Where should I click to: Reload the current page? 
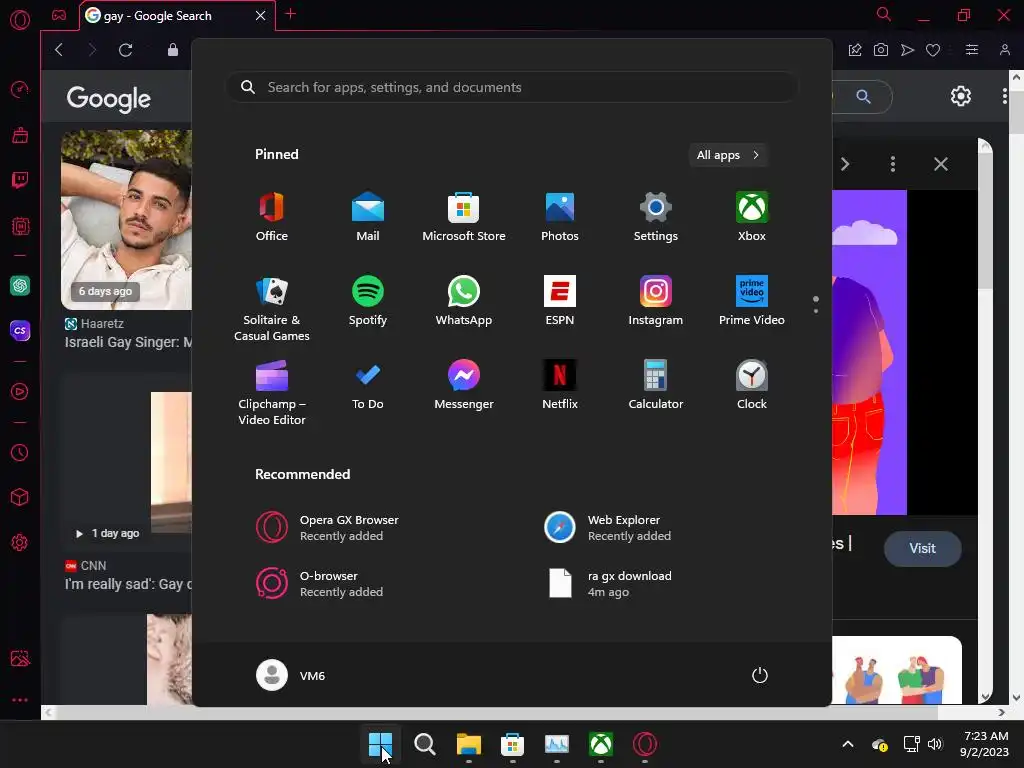pos(125,50)
